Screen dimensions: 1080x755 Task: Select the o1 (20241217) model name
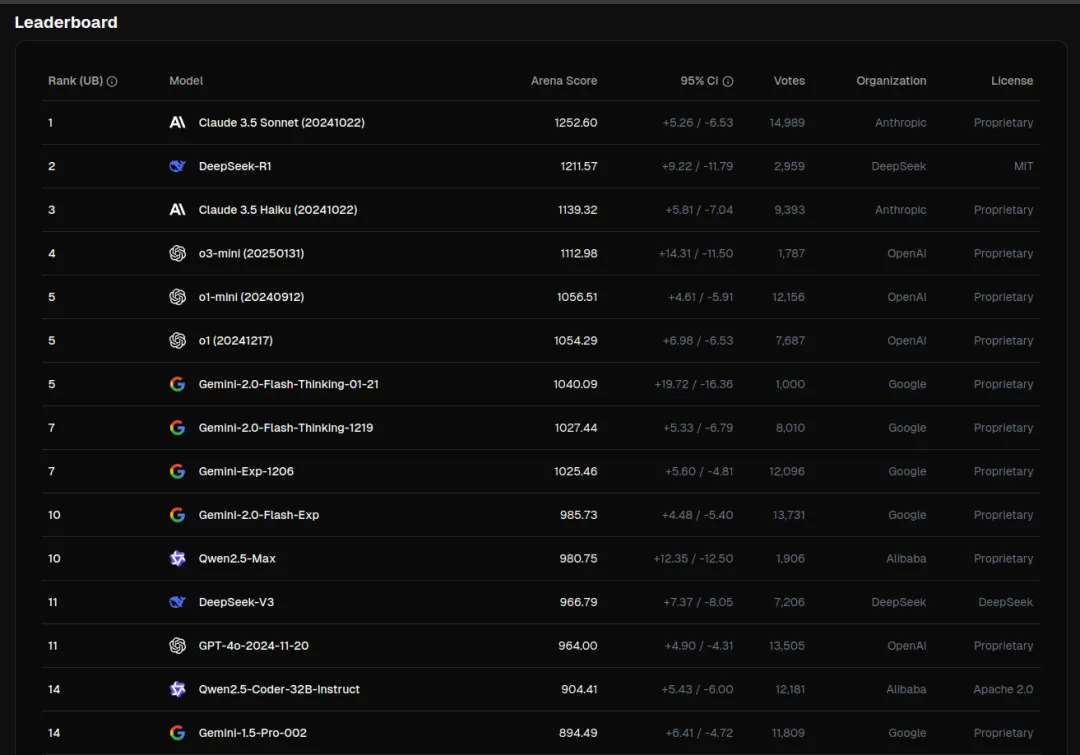(x=236, y=340)
